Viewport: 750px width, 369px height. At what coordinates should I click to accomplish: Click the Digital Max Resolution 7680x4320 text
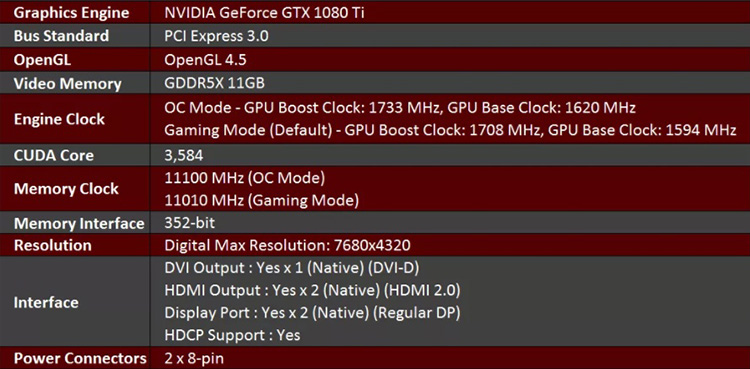coord(287,246)
